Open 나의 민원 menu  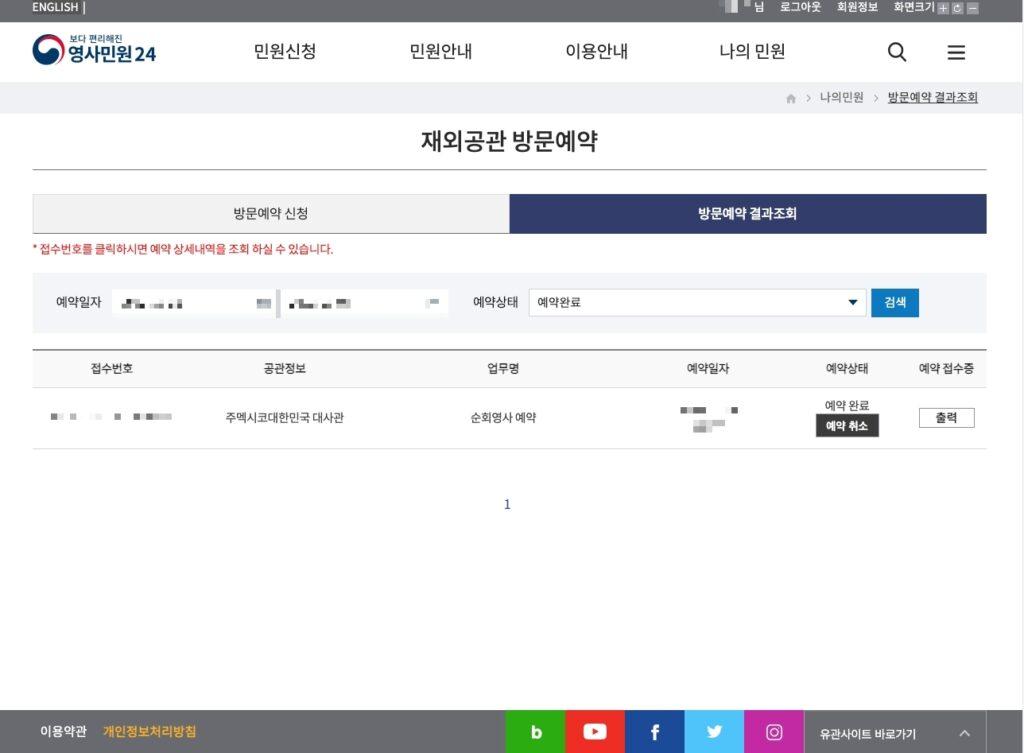(752, 52)
